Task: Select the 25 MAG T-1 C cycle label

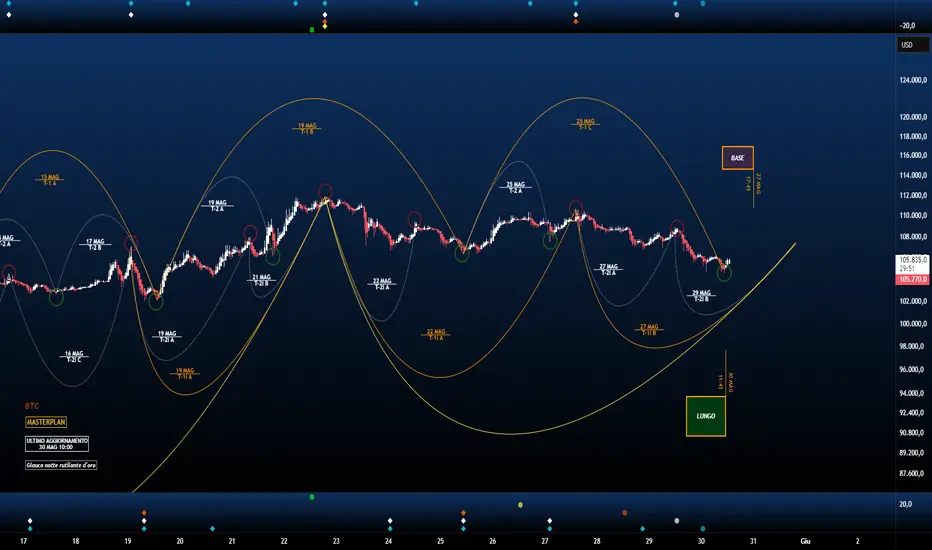Action: click(585, 124)
